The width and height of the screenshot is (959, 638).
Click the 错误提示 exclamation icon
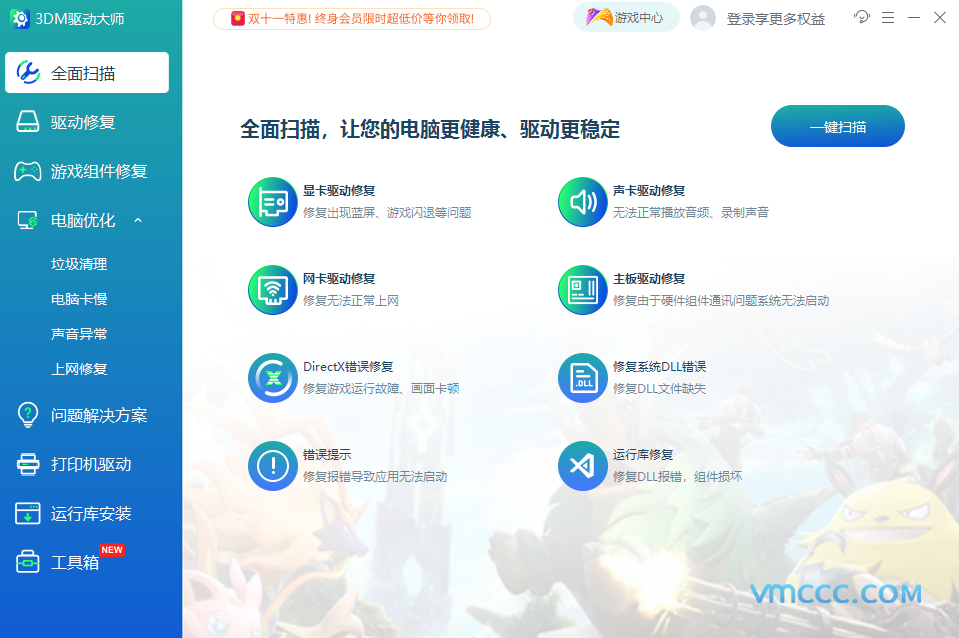click(x=273, y=466)
